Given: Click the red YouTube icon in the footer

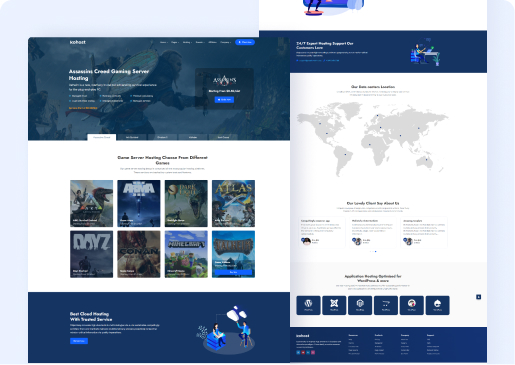Looking at the screenshot, I should (x=303, y=352).
